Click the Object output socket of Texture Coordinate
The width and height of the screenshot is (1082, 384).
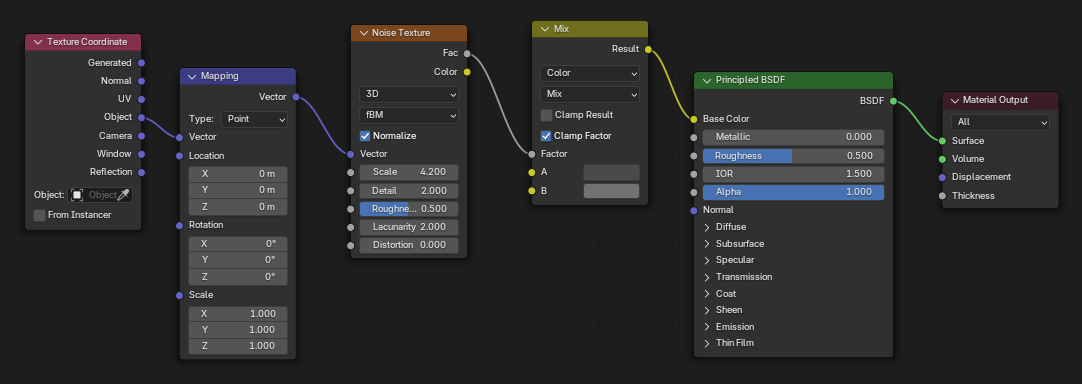[x=141, y=117]
